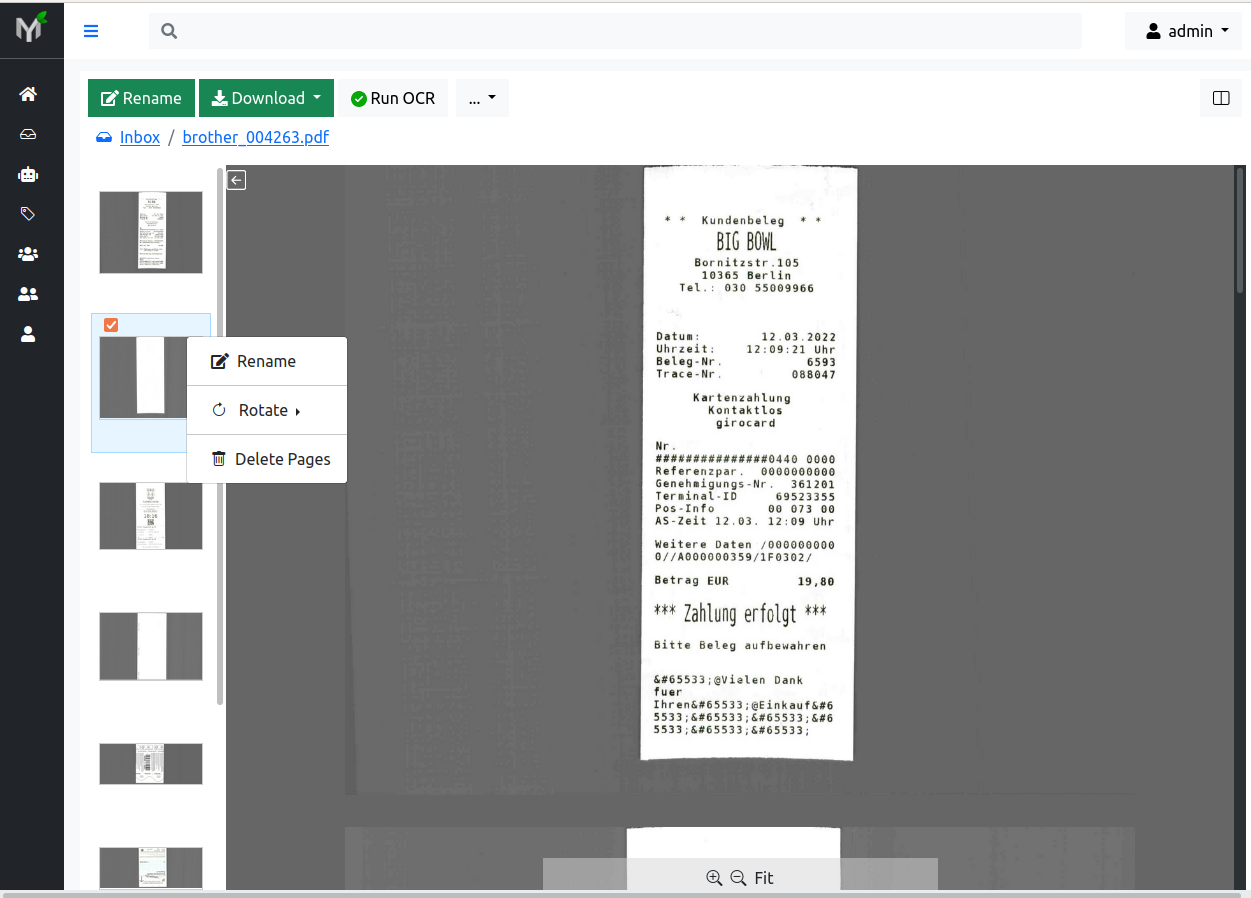This screenshot has height=898, width=1251.
Task: Select the fourth blank page thumbnail
Action: pyautogui.click(x=151, y=647)
